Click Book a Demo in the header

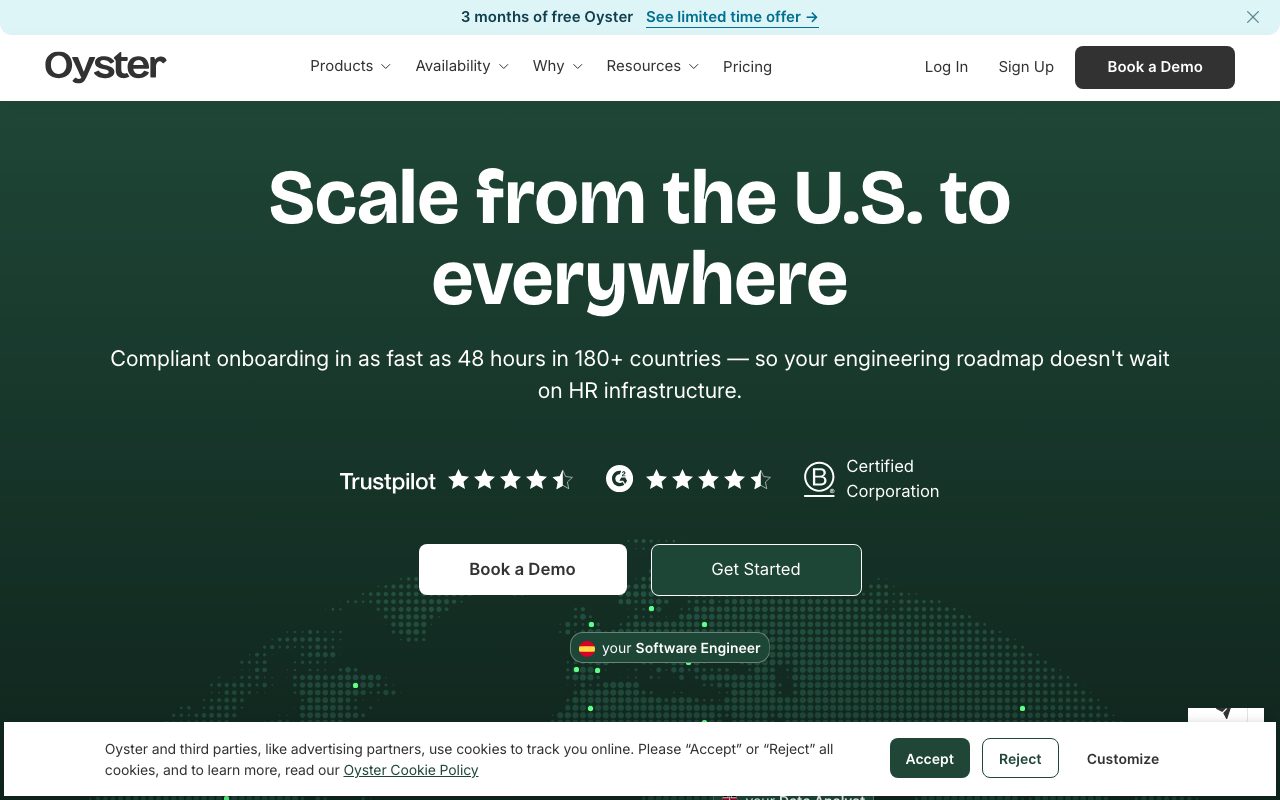(1155, 67)
